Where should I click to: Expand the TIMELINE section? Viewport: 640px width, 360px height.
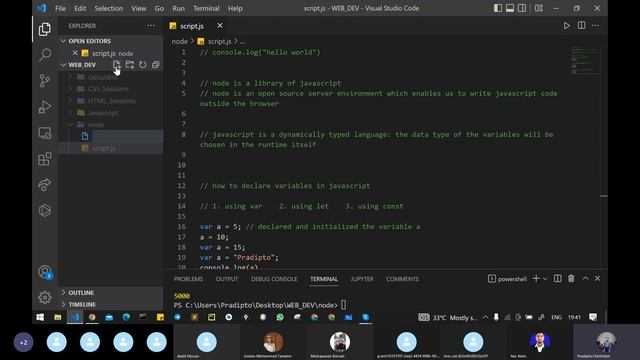(x=111, y=304)
